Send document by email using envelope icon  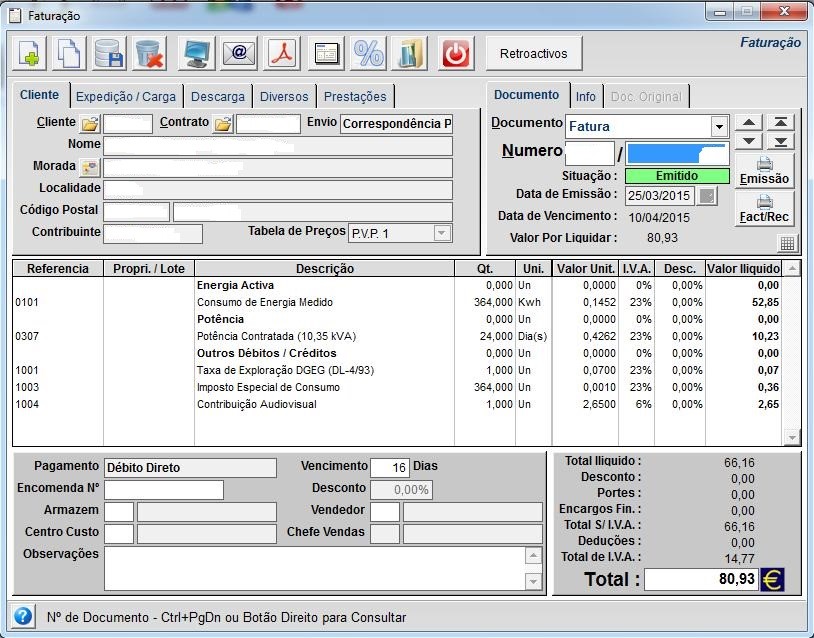[x=239, y=53]
